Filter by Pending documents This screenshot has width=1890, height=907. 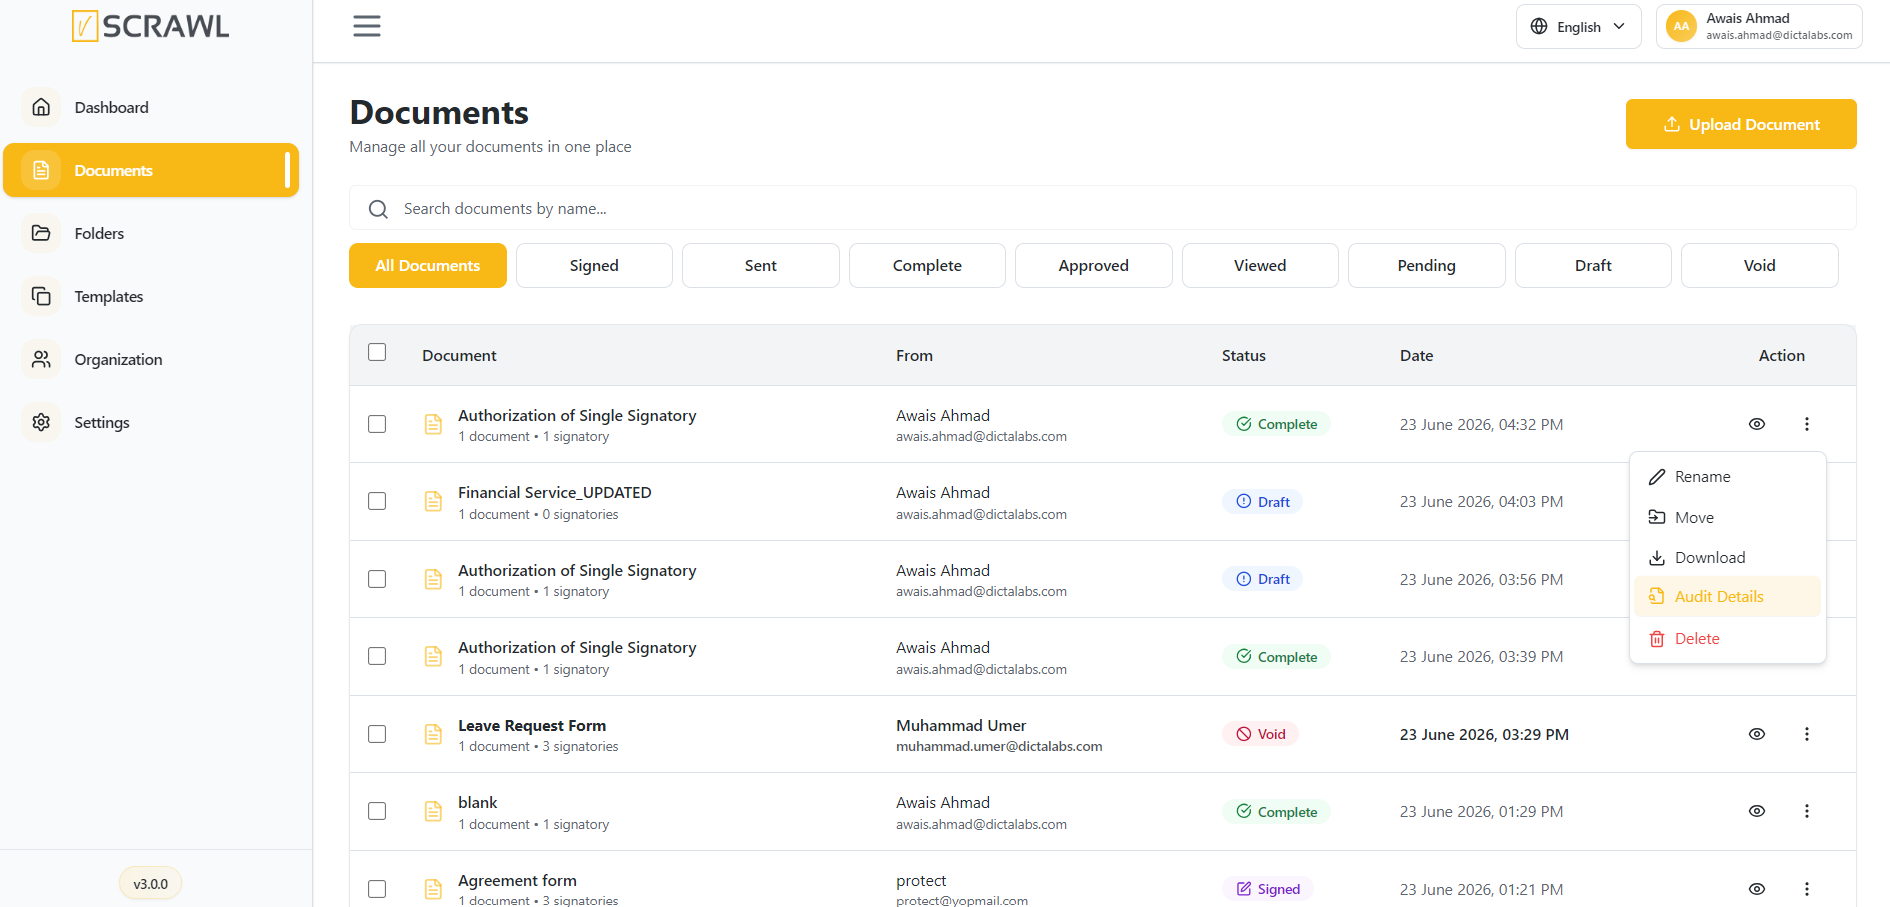pyautogui.click(x=1427, y=266)
